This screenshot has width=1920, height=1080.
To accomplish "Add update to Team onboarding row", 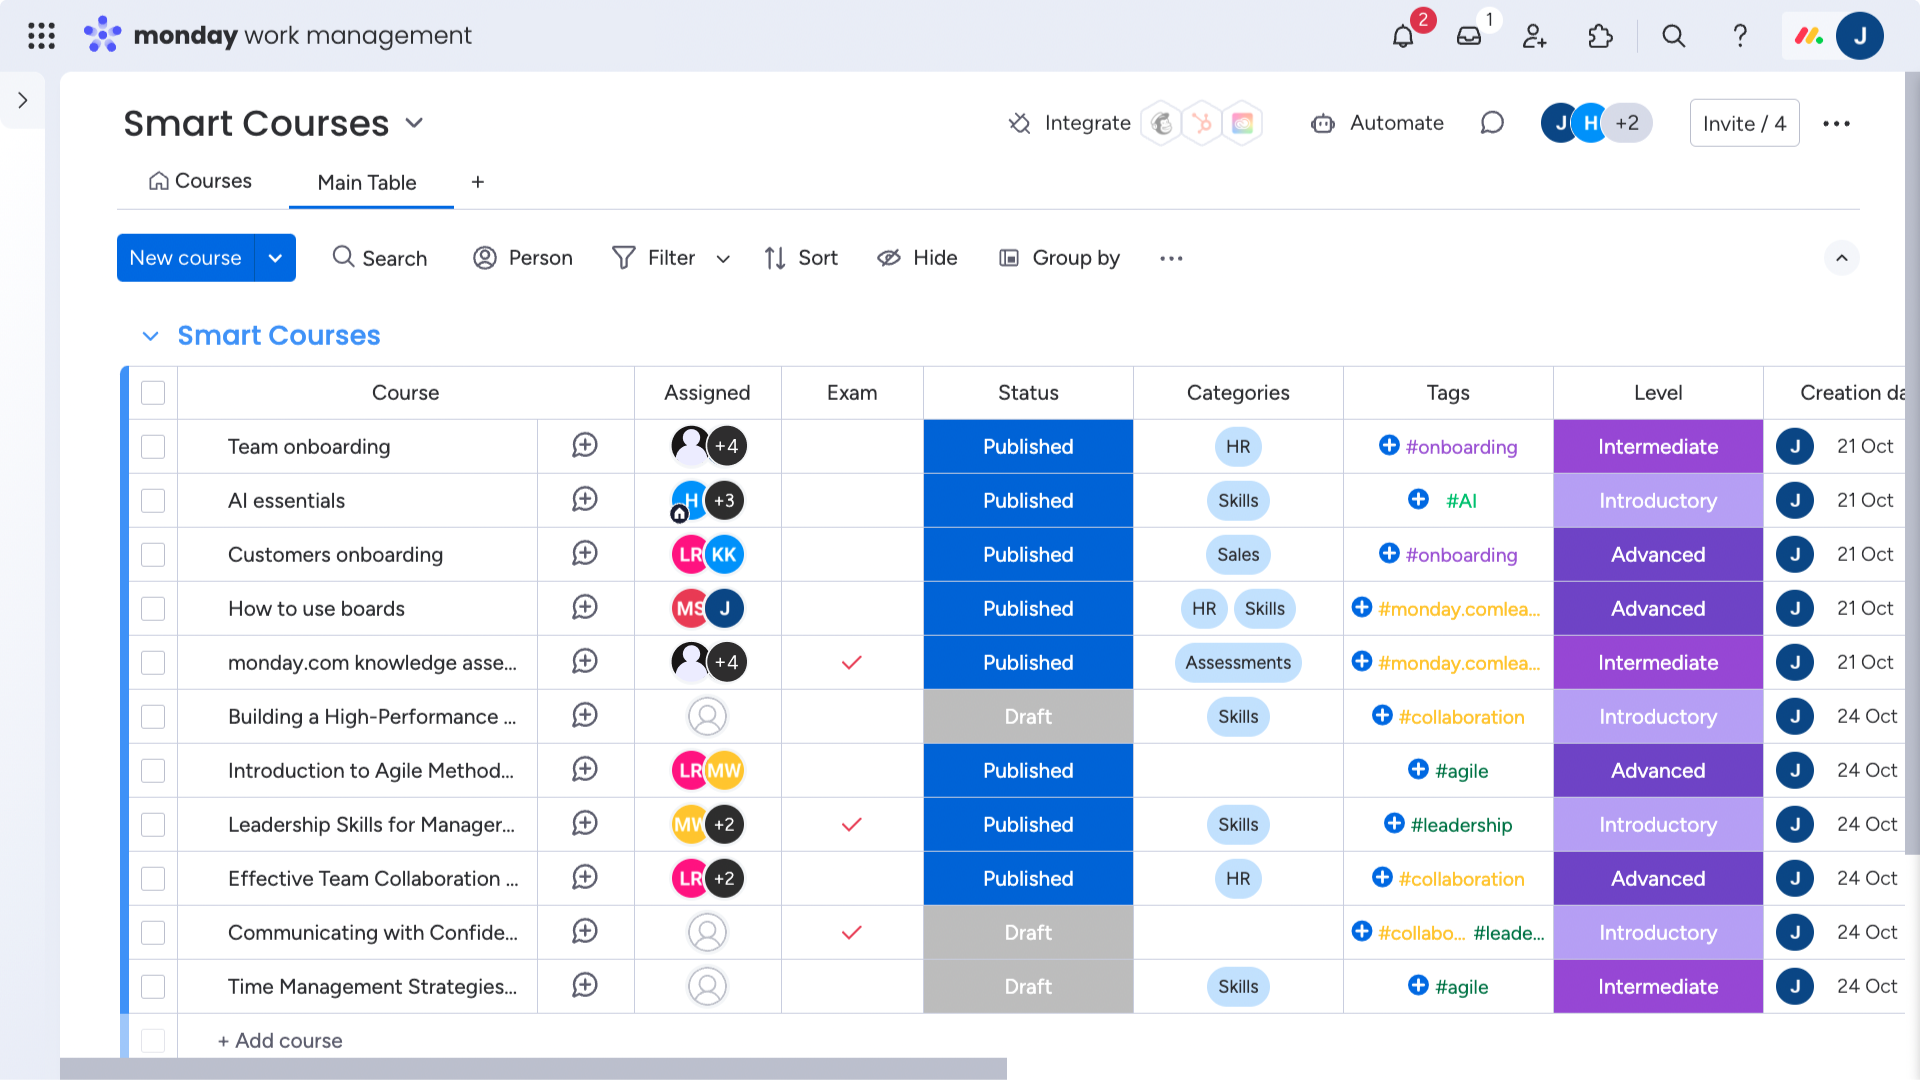I will pyautogui.click(x=585, y=446).
